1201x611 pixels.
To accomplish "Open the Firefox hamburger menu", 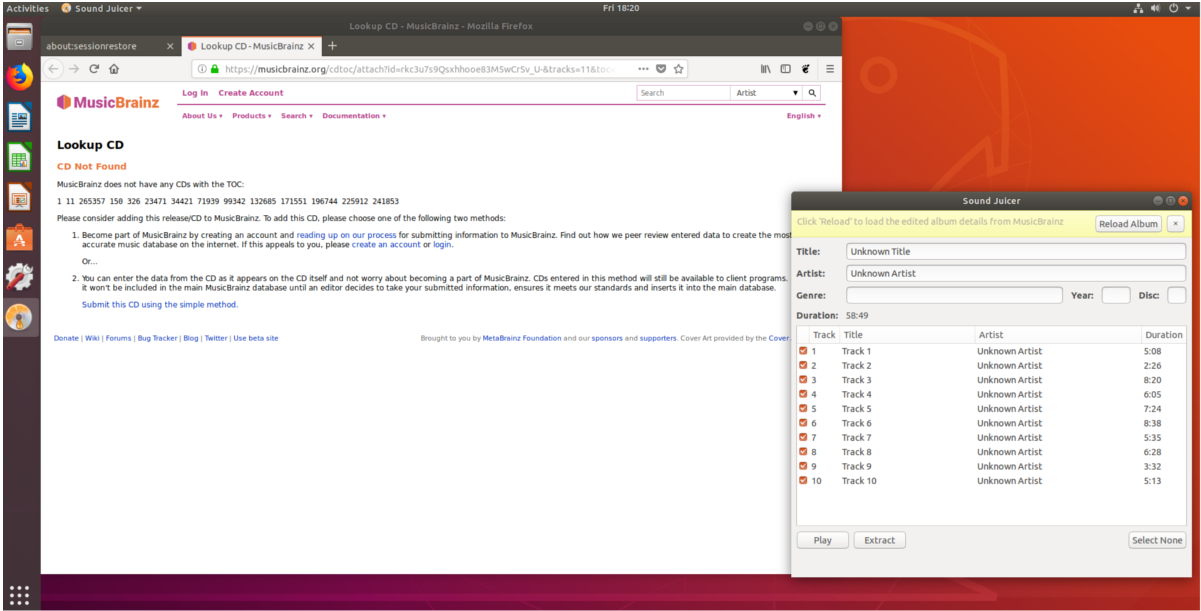I will [829, 69].
